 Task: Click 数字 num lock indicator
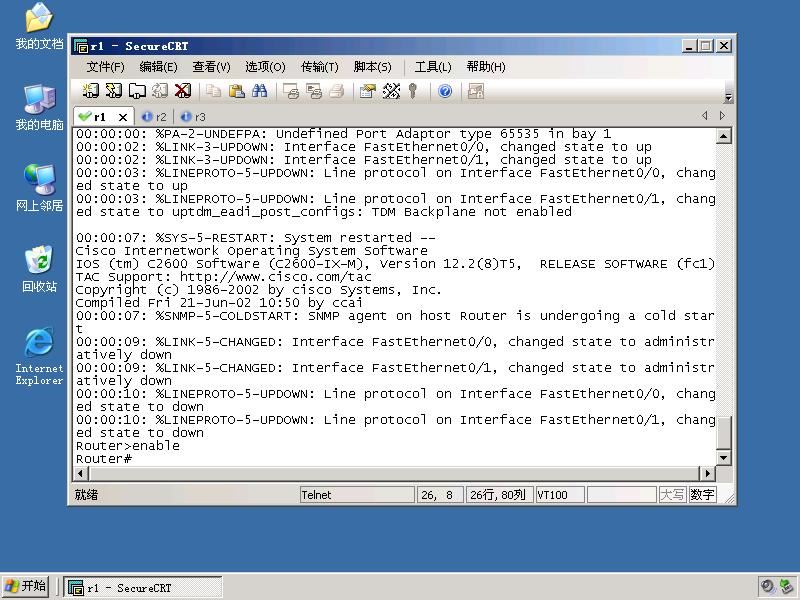pos(702,494)
